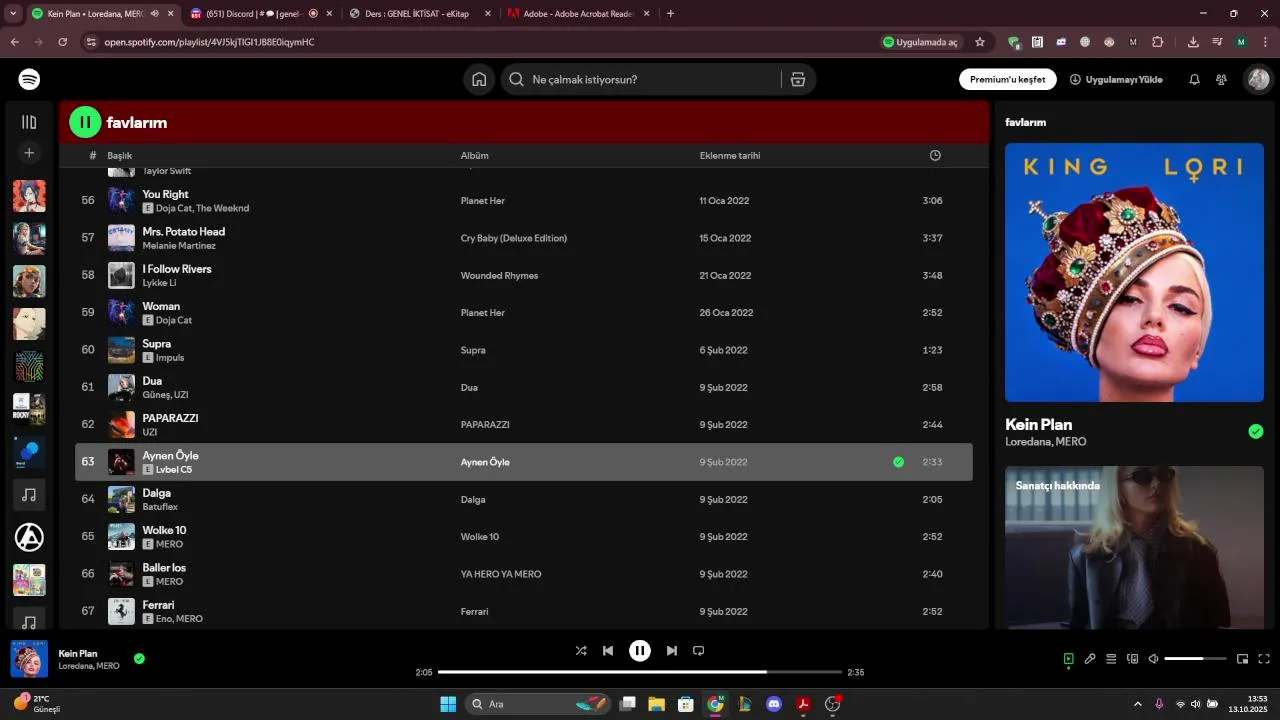Viewport: 1280px width, 720px height.
Task: Open Loredana artist link in Now Playing panel
Action: [x=1028, y=442]
